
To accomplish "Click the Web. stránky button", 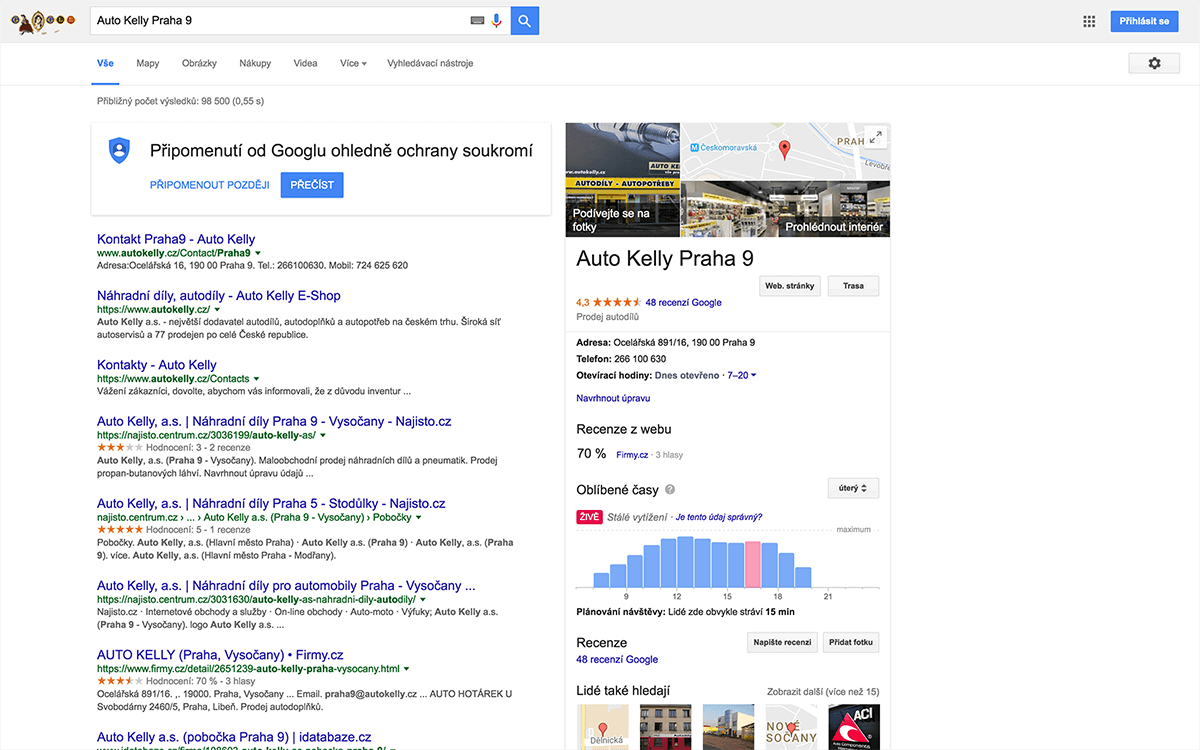I will [790, 286].
